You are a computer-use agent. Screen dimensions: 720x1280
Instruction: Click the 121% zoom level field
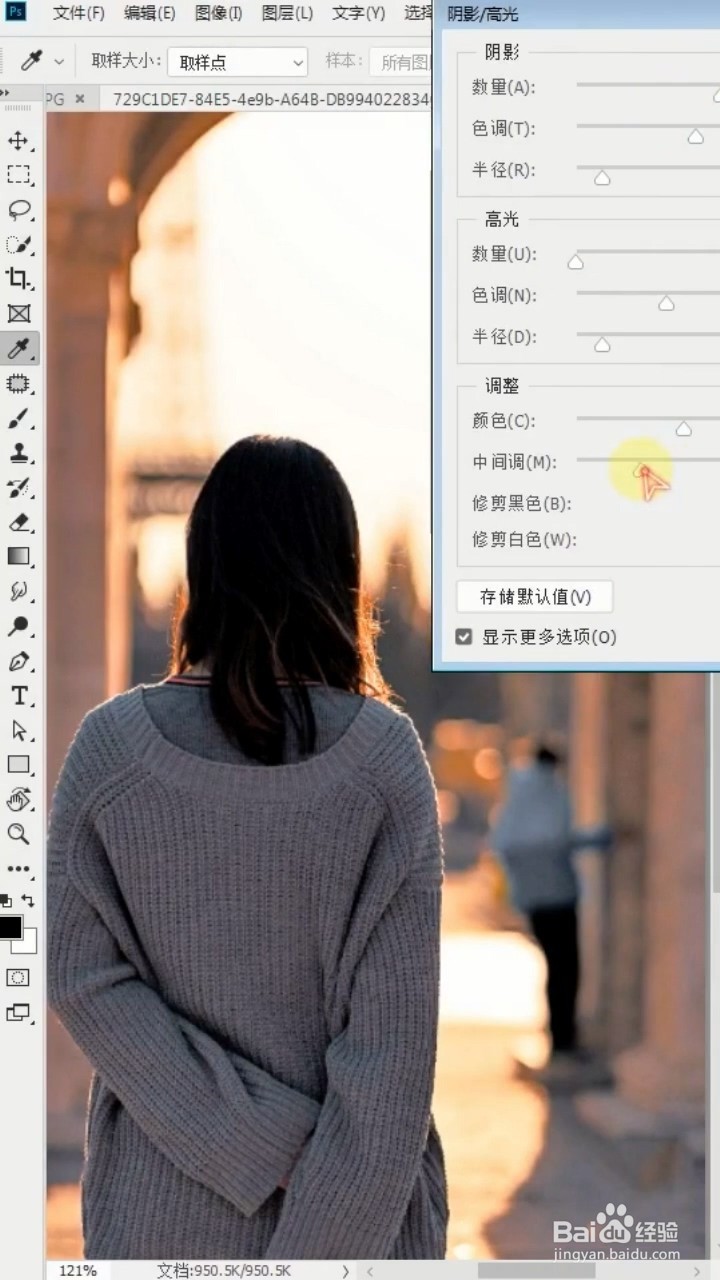78,1271
